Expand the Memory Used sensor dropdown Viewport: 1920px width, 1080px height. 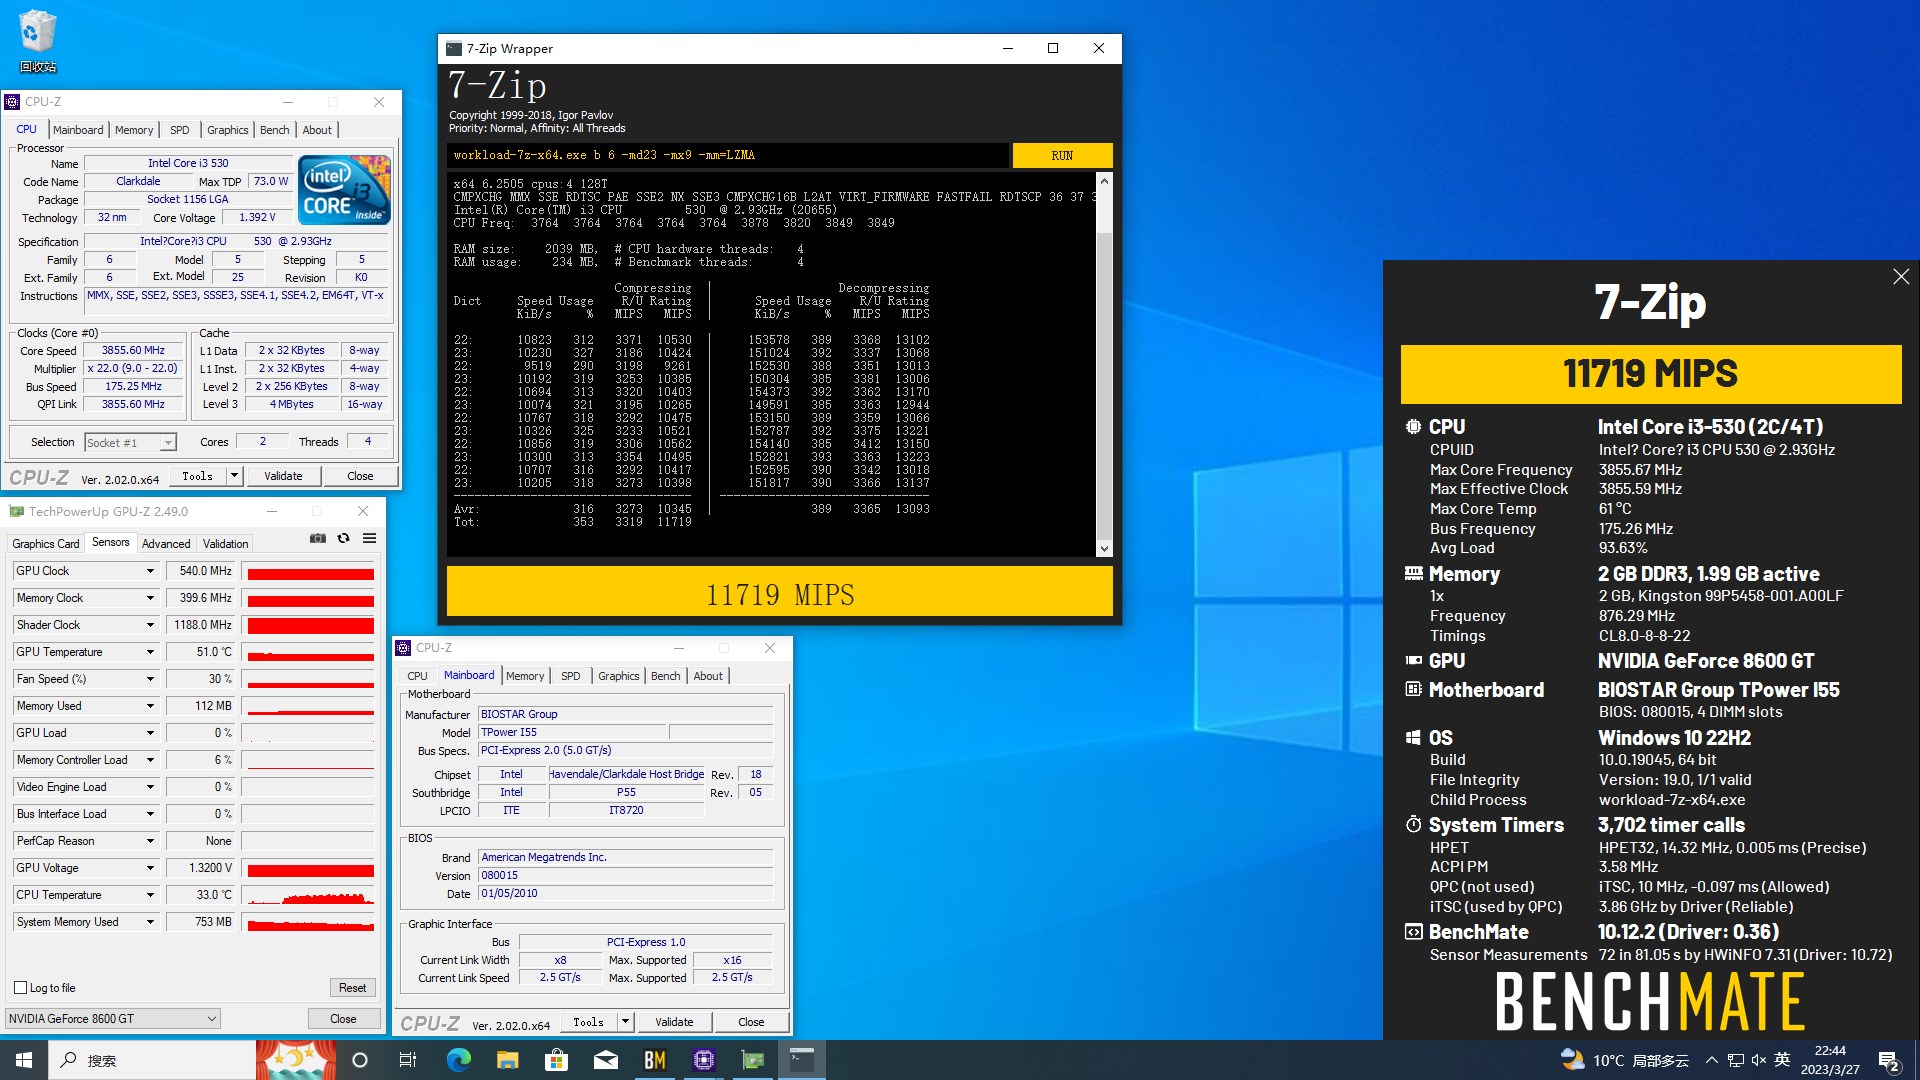coord(150,706)
